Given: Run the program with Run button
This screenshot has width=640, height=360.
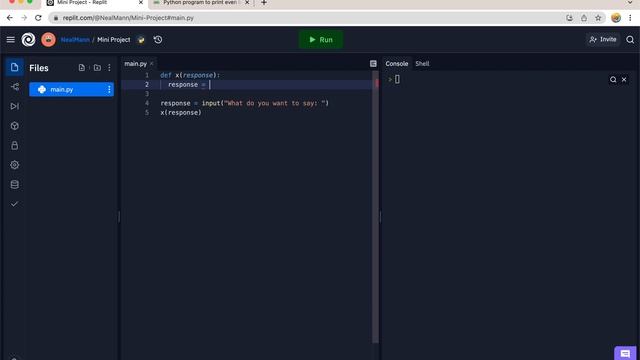Looking at the screenshot, I should pyautogui.click(x=320, y=40).
